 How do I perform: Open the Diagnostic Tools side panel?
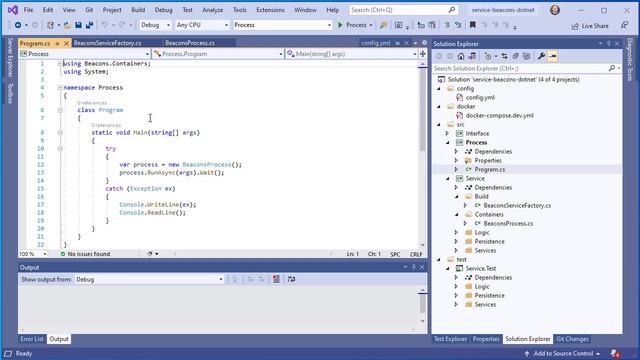coord(630,59)
